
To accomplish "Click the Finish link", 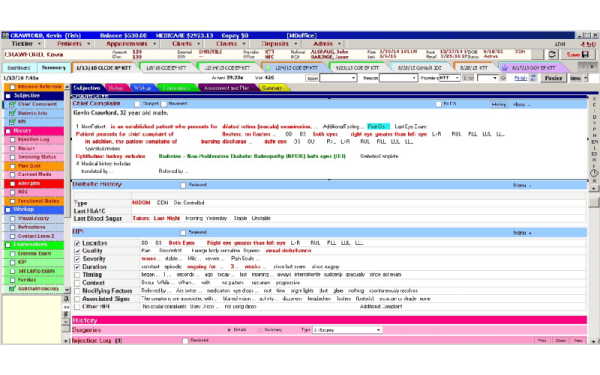I will click(520, 78).
